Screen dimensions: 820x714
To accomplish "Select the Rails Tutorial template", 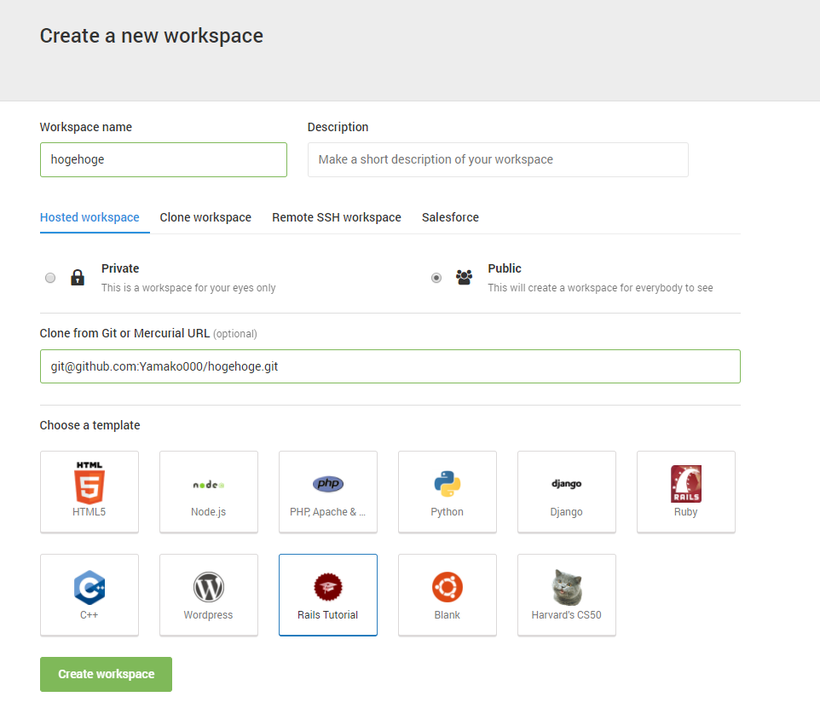I will click(x=328, y=595).
